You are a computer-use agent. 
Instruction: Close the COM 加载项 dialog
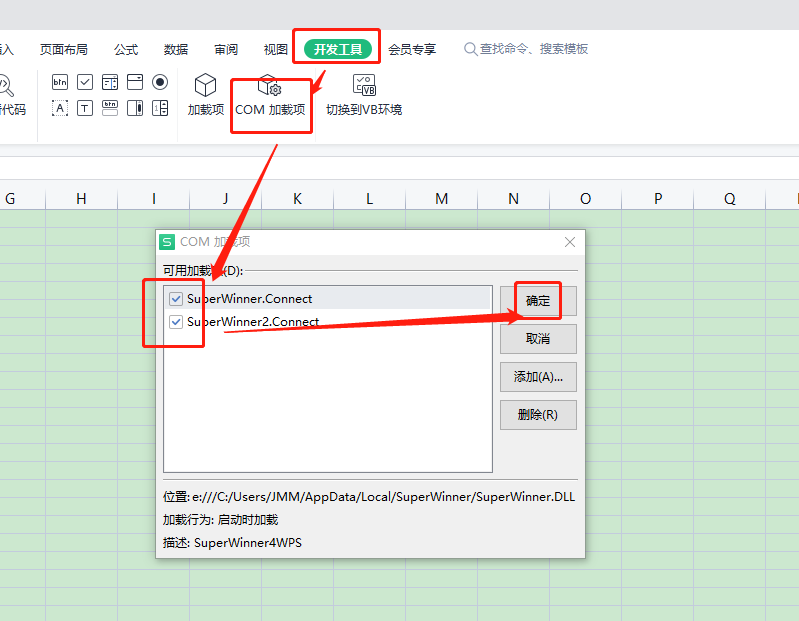click(570, 242)
